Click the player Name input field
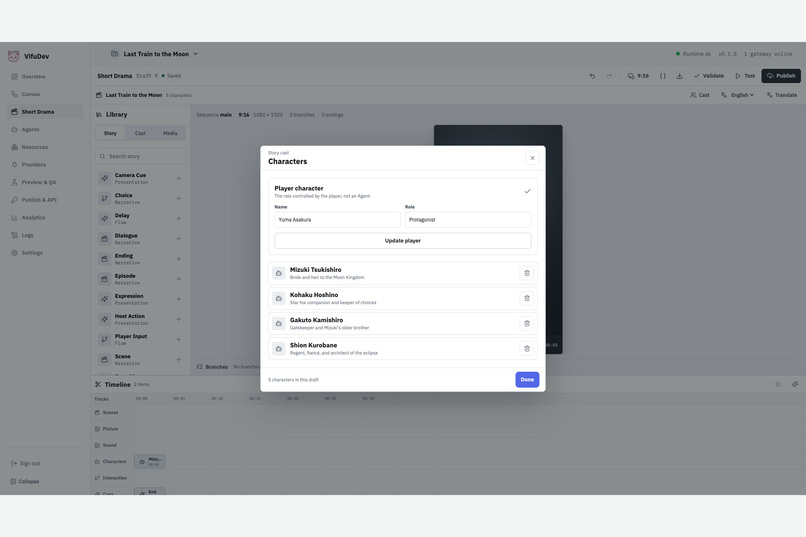Viewport: 806px width, 537px height. (x=337, y=219)
